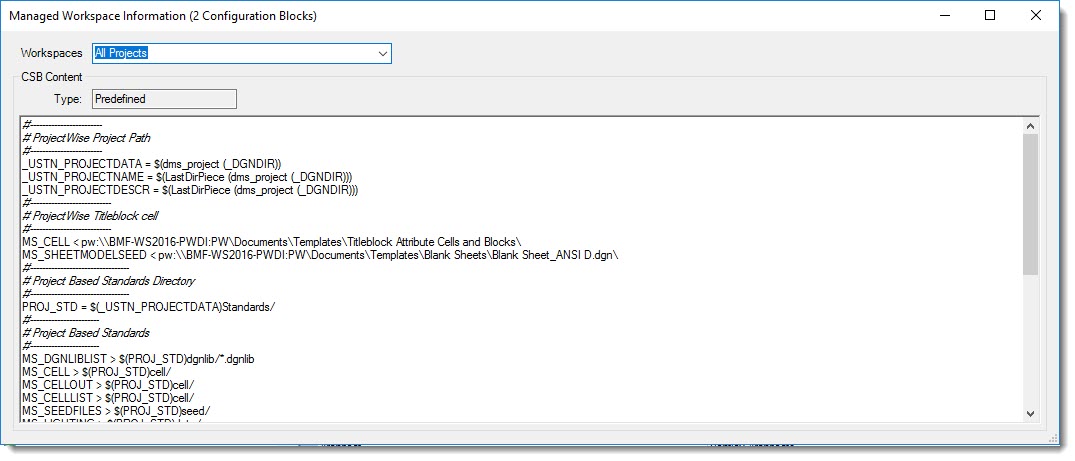The image size is (1075, 461).
Task: Click the MS_SHEETMODELSEED path line
Action: point(320,255)
